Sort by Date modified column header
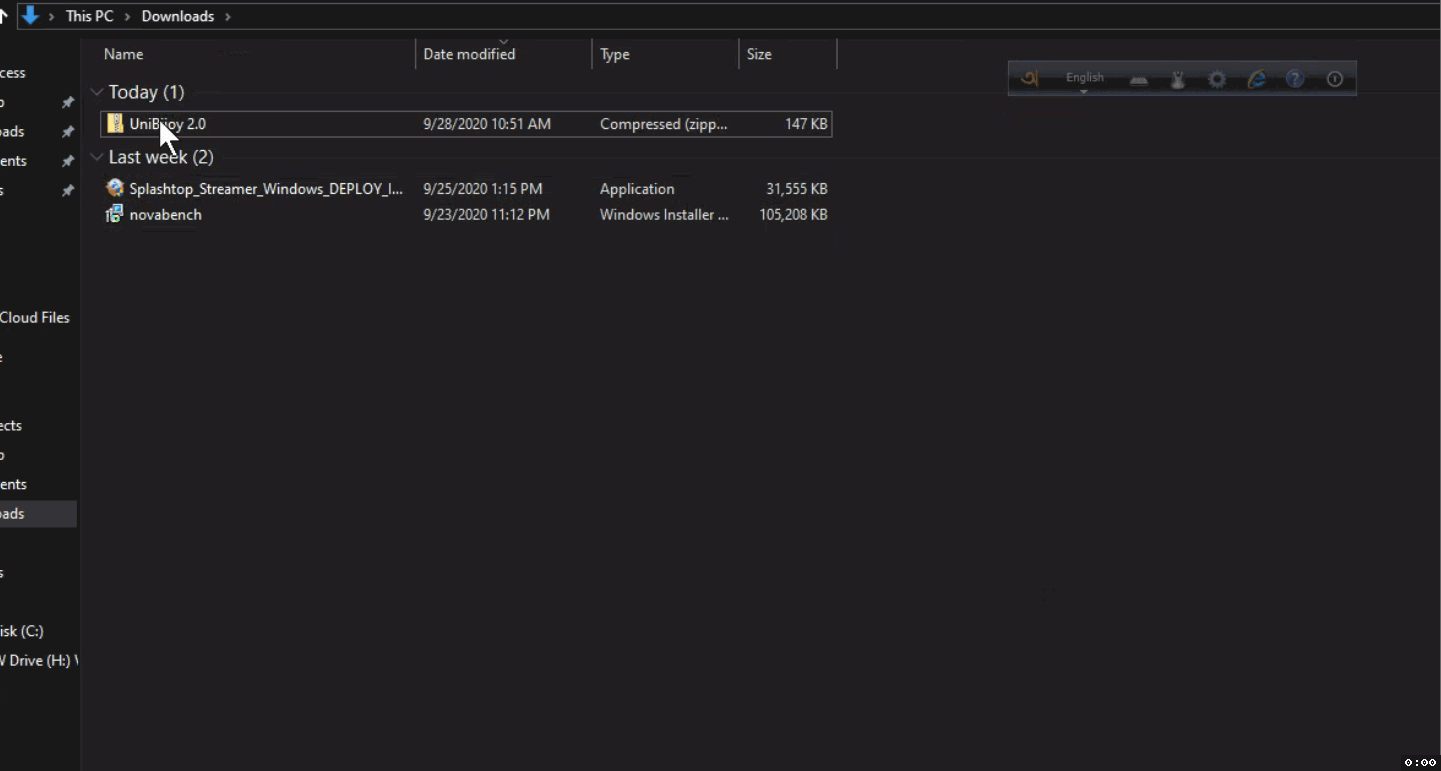Screen dimensions: 1441x771 point(469,54)
